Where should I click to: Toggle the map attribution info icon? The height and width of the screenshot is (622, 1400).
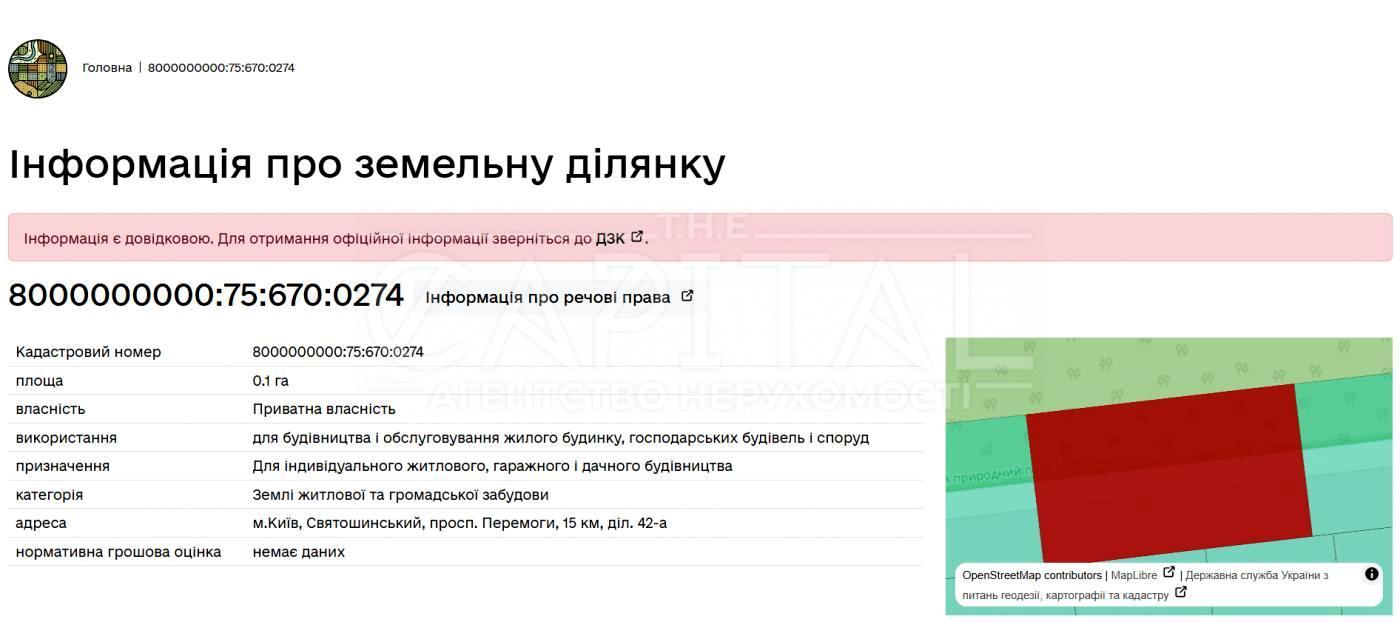tap(1371, 574)
